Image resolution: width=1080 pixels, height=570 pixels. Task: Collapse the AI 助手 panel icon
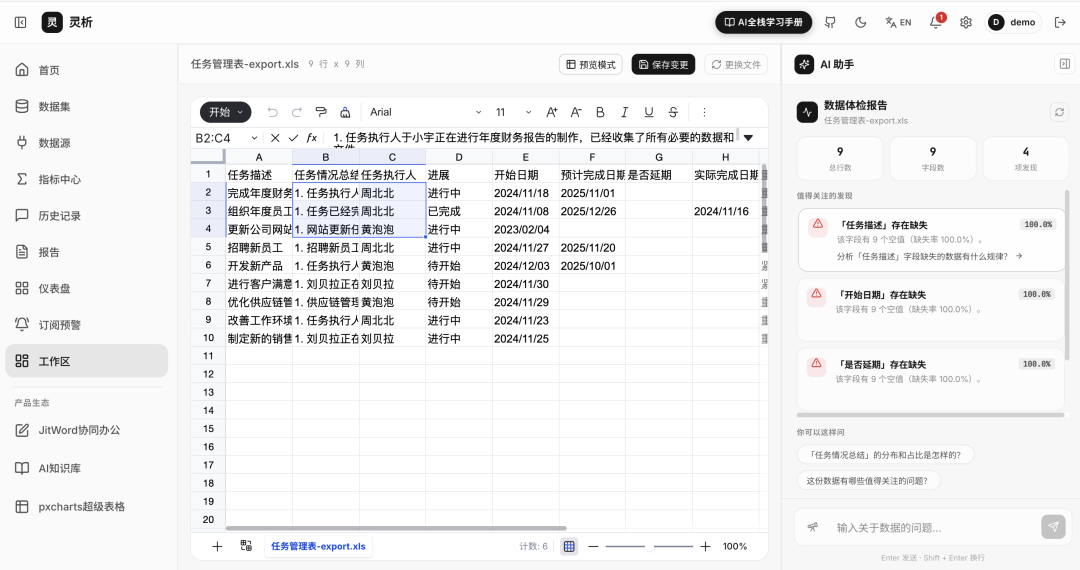coord(1065,64)
